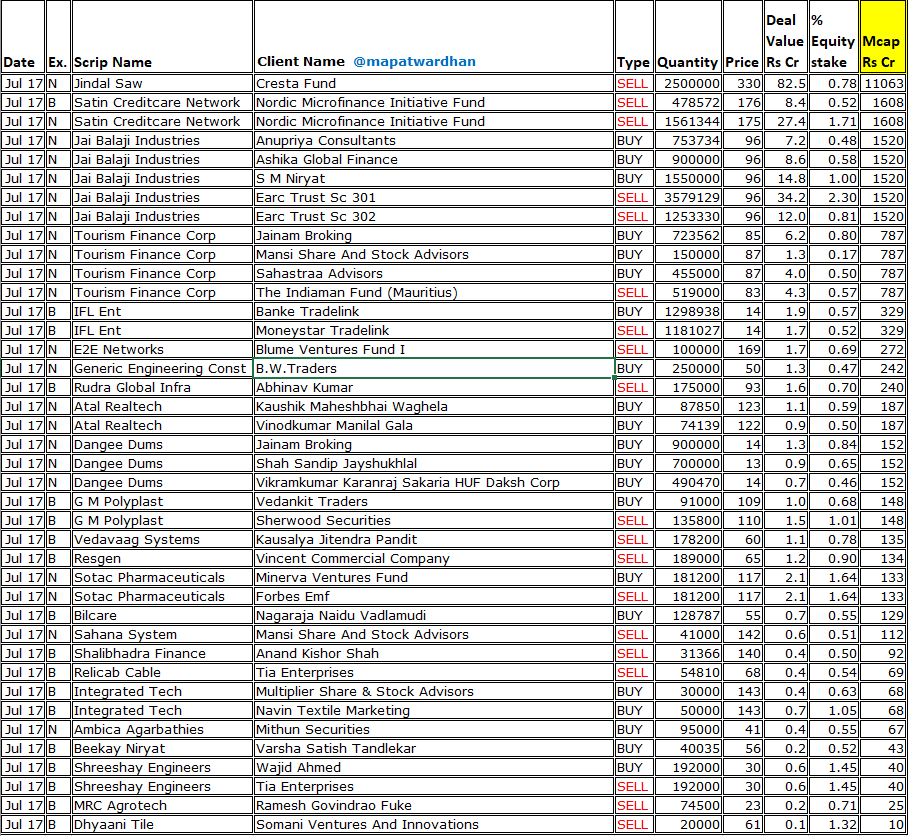908x836 pixels.
Task: Select Multiplier Share & Stock Advisors cell
Action: pyautogui.click(x=434, y=691)
